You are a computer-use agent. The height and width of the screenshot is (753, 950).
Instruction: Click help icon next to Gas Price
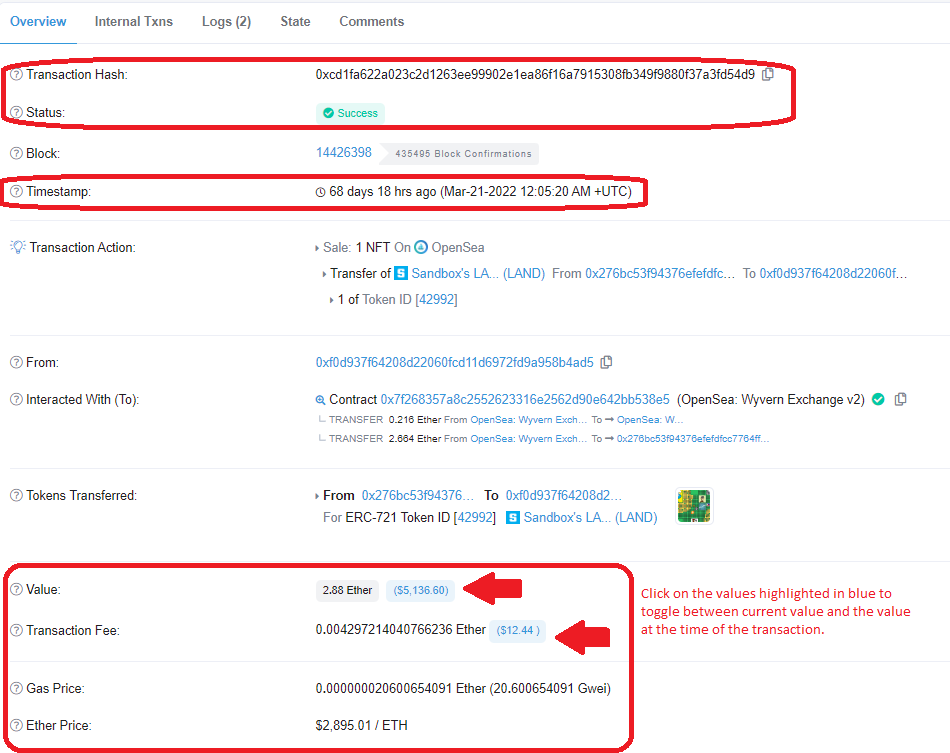pos(16,688)
